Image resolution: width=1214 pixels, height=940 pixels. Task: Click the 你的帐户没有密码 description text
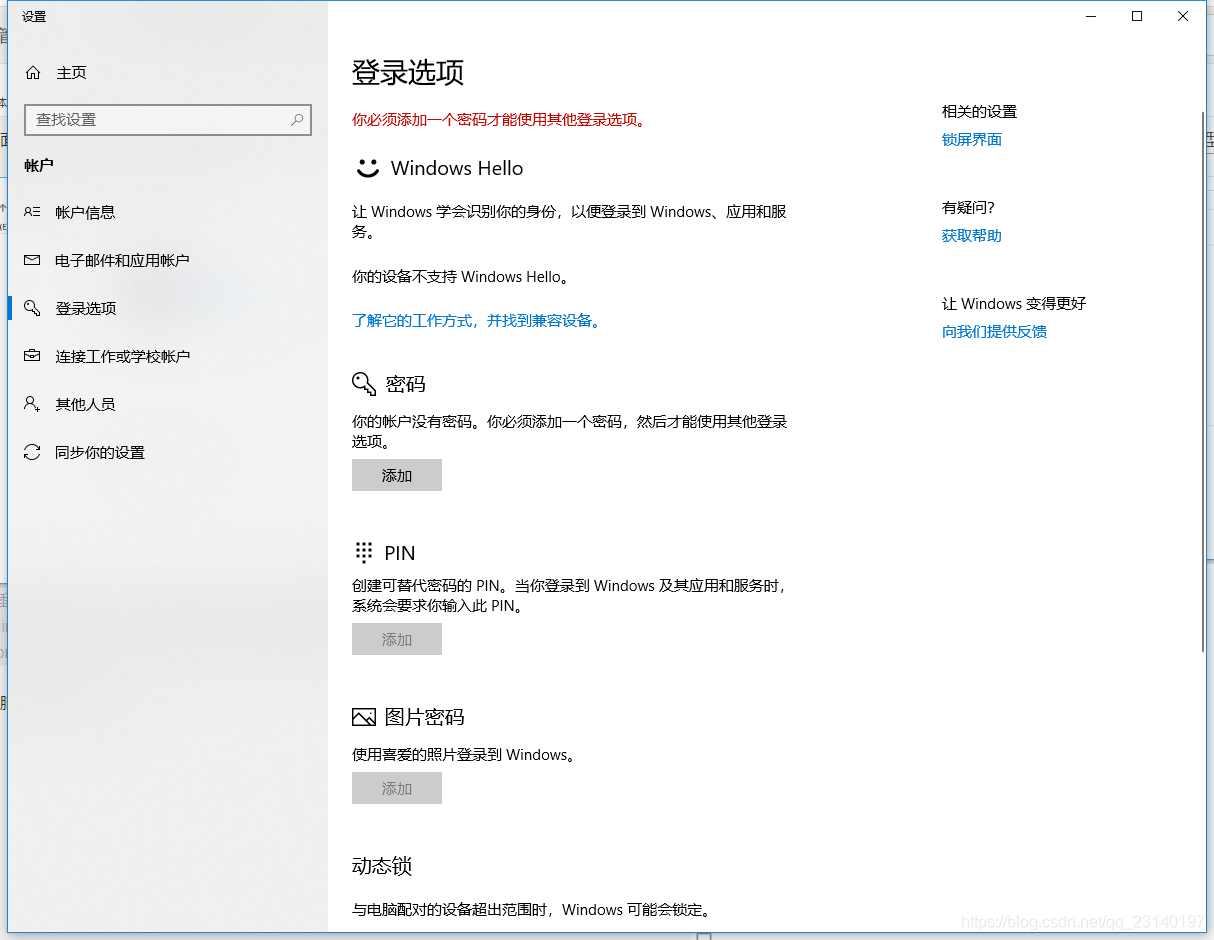coord(570,431)
